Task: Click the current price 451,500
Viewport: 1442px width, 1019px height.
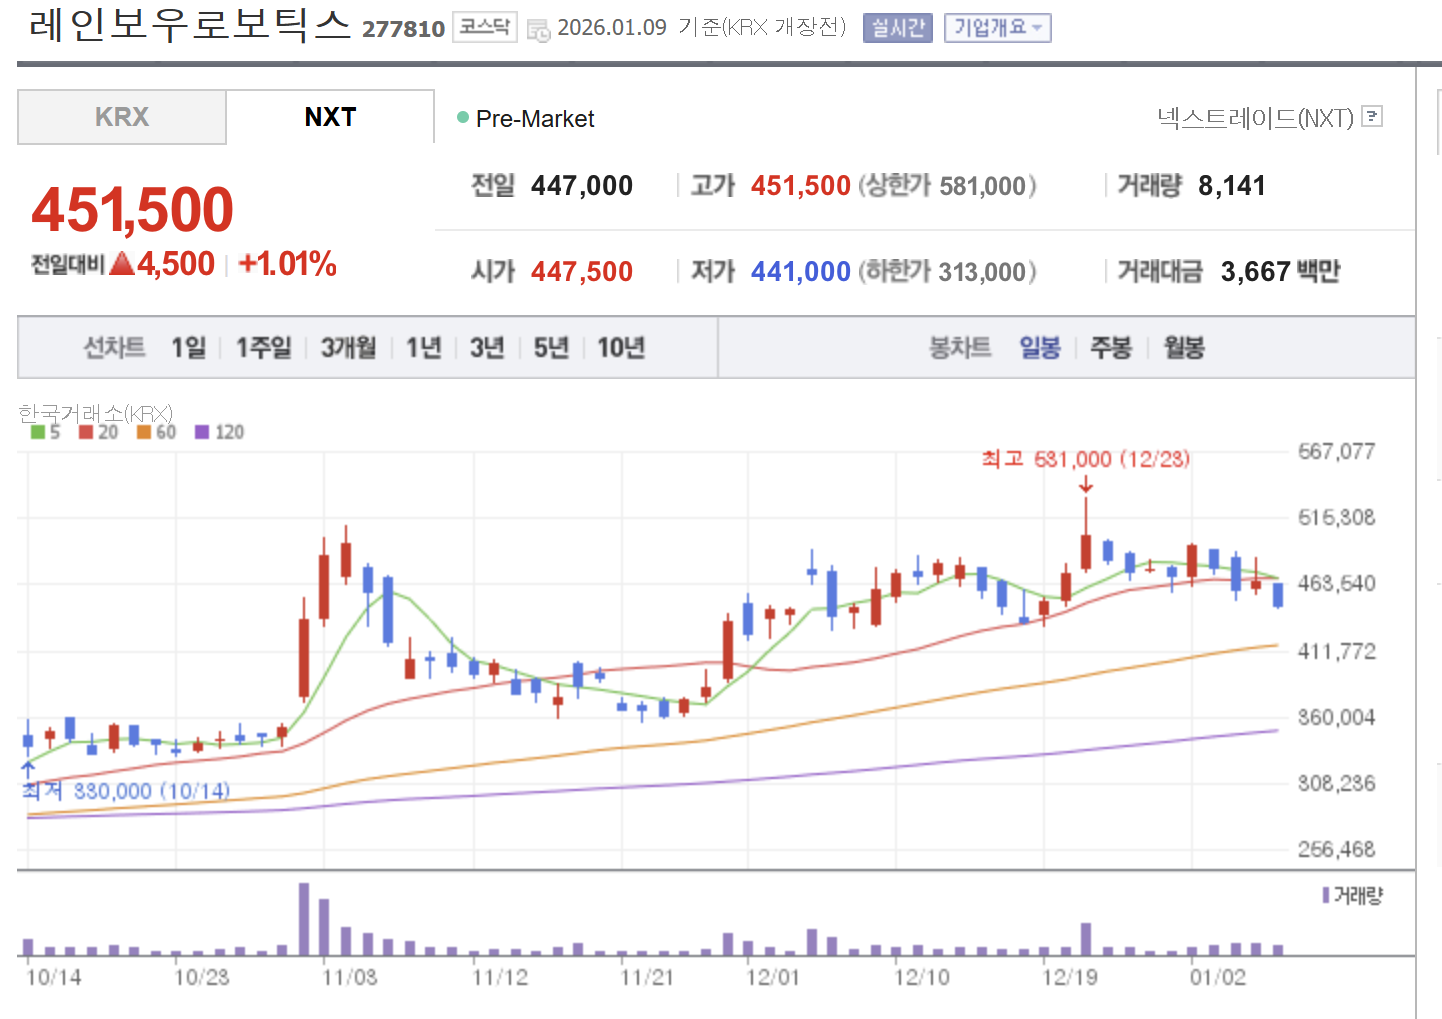Action: pyautogui.click(x=132, y=210)
